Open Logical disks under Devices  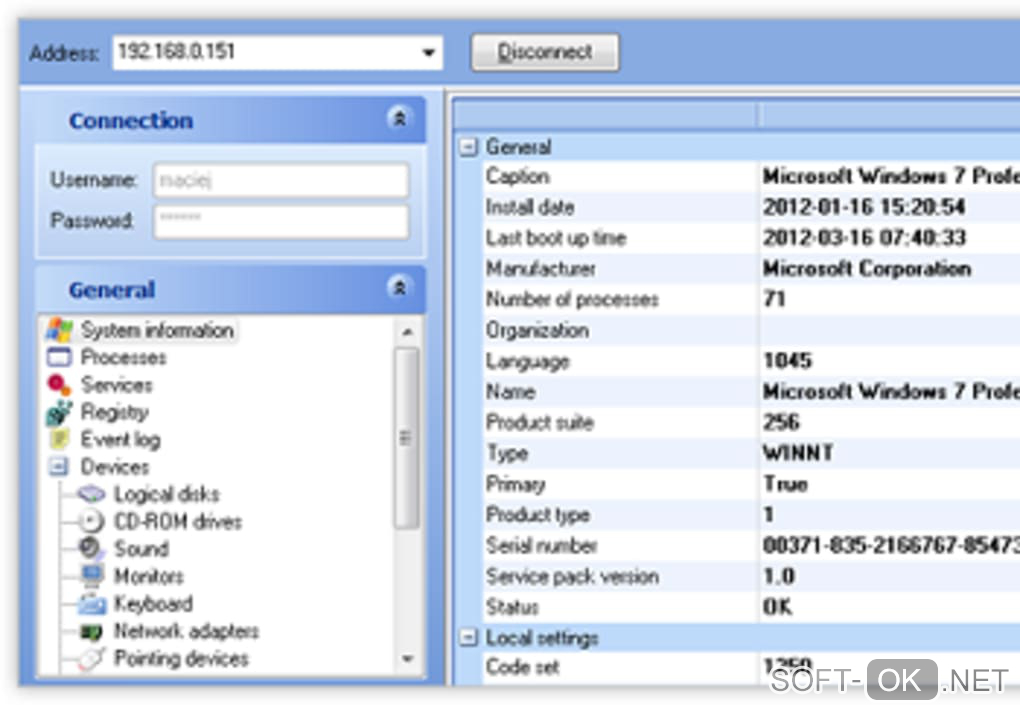(167, 494)
